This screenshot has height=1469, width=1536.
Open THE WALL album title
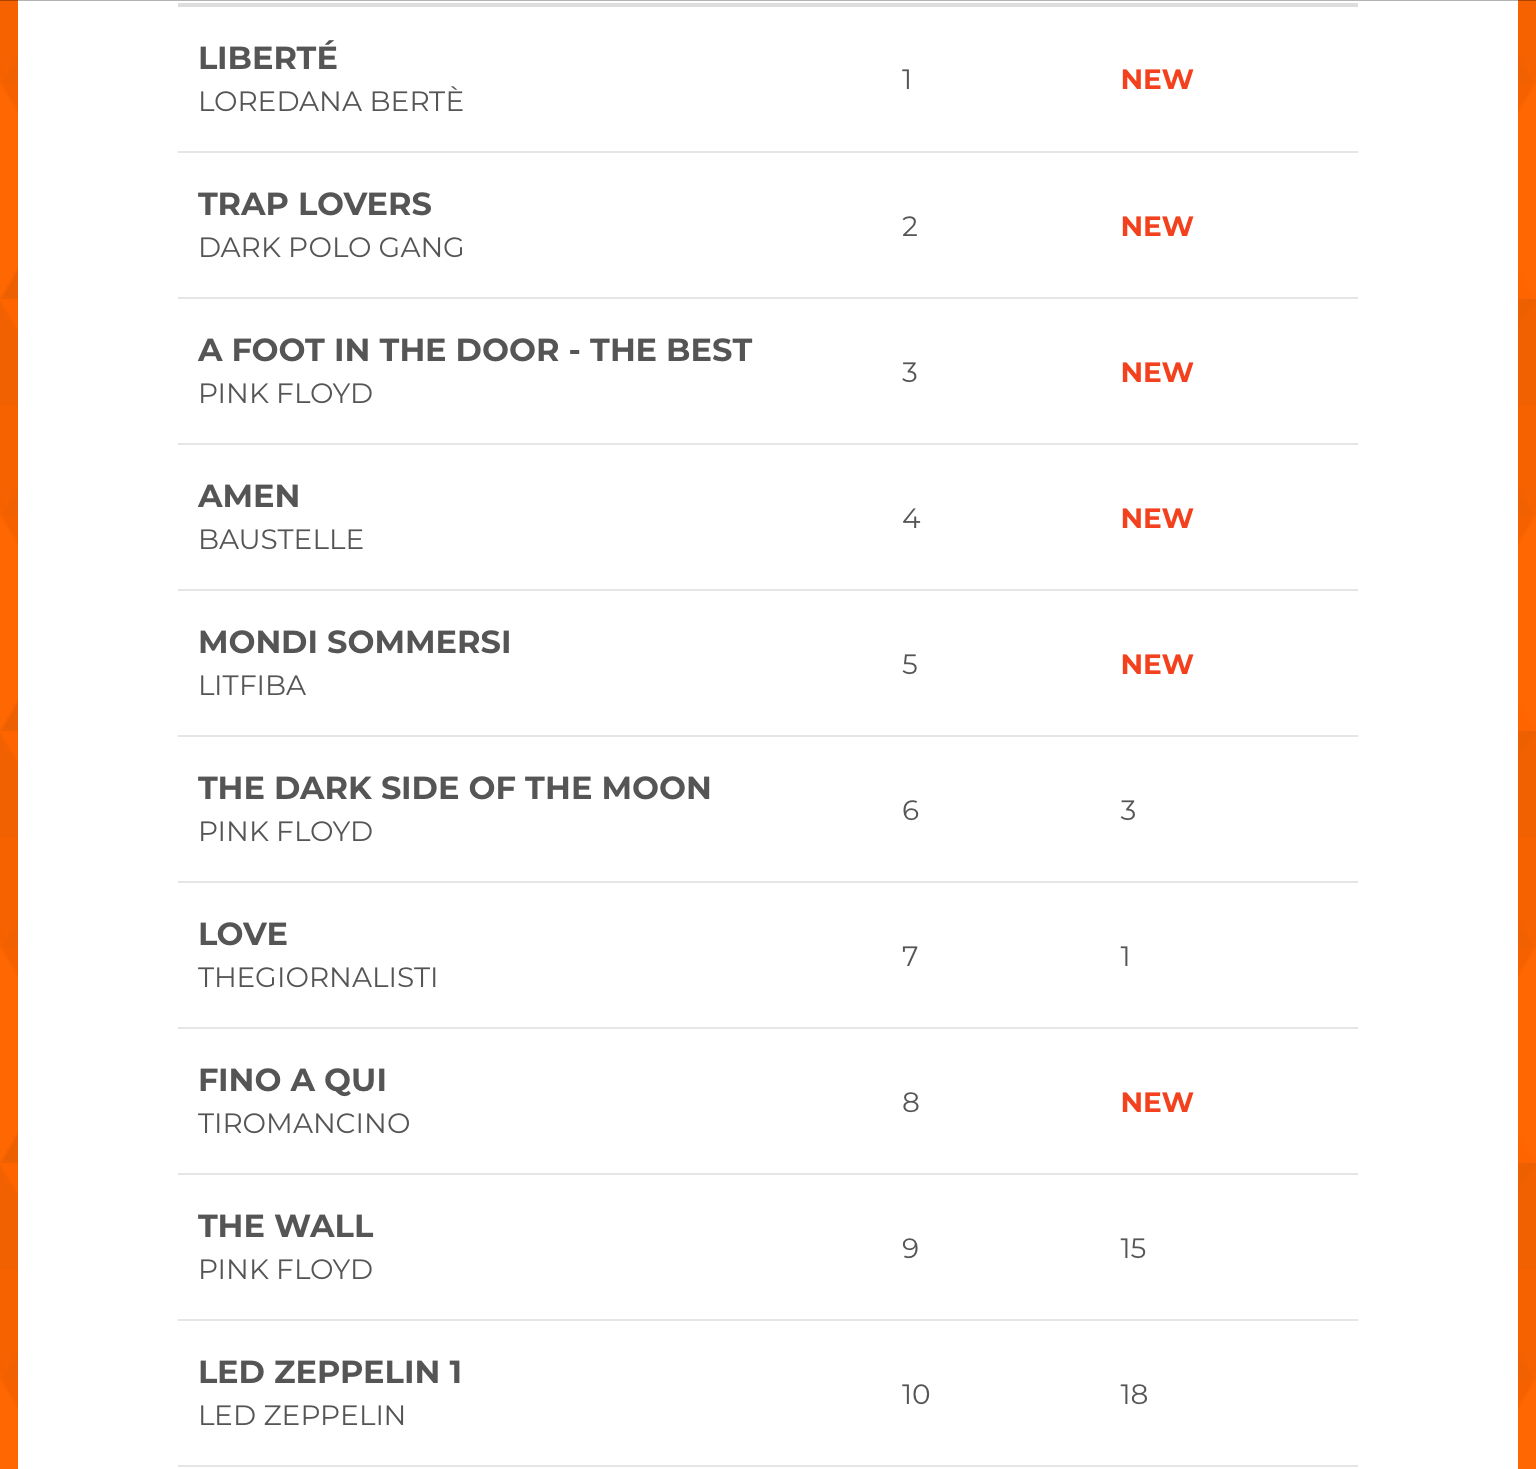click(286, 1226)
